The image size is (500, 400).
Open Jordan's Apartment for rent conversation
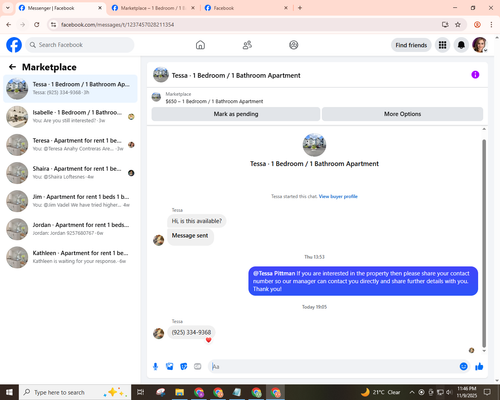click(x=70, y=229)
